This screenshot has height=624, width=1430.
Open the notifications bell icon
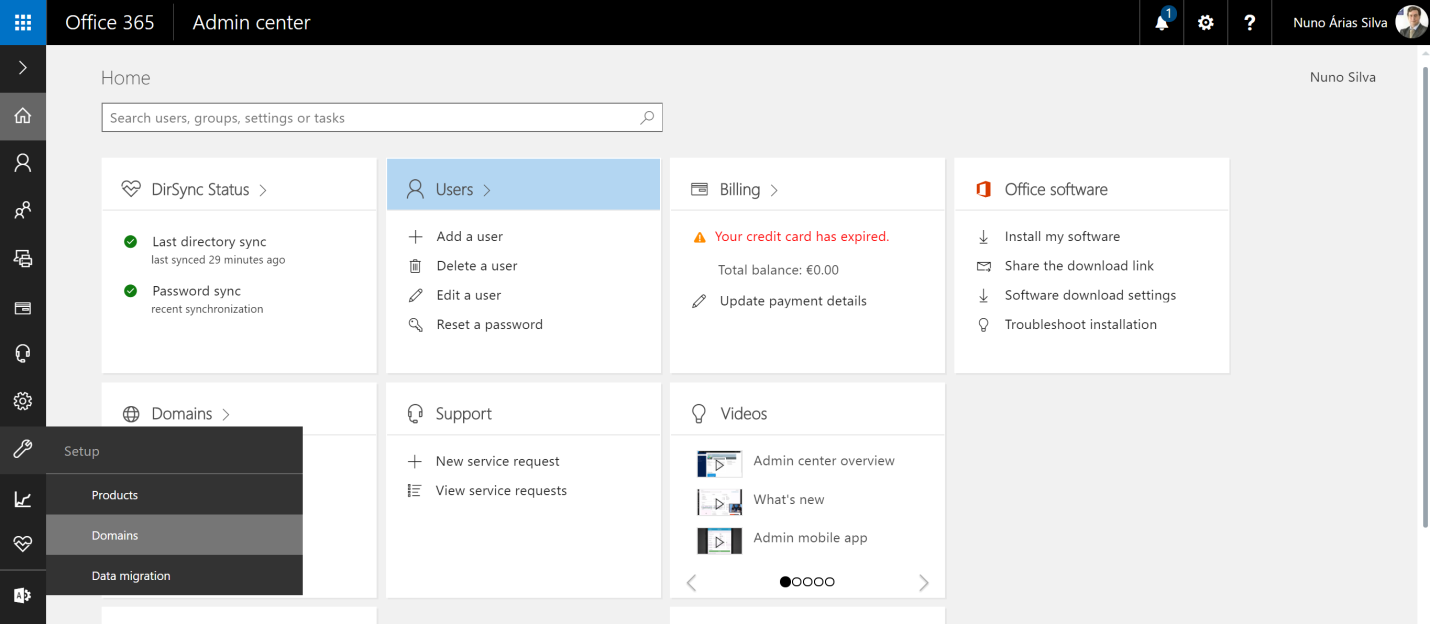click(1162, 22)
